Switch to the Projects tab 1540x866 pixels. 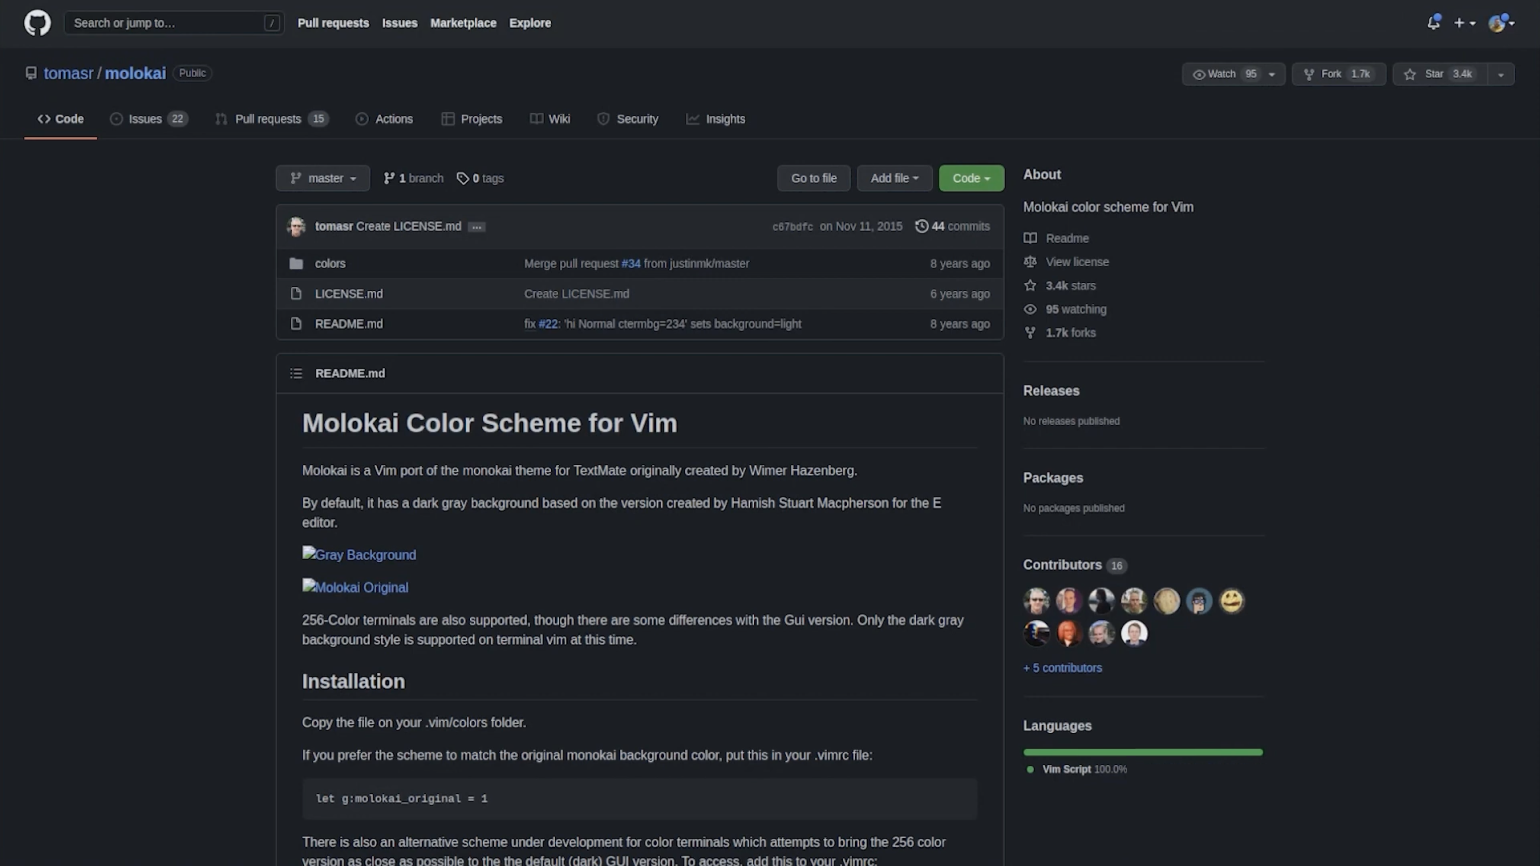point(471,119)
